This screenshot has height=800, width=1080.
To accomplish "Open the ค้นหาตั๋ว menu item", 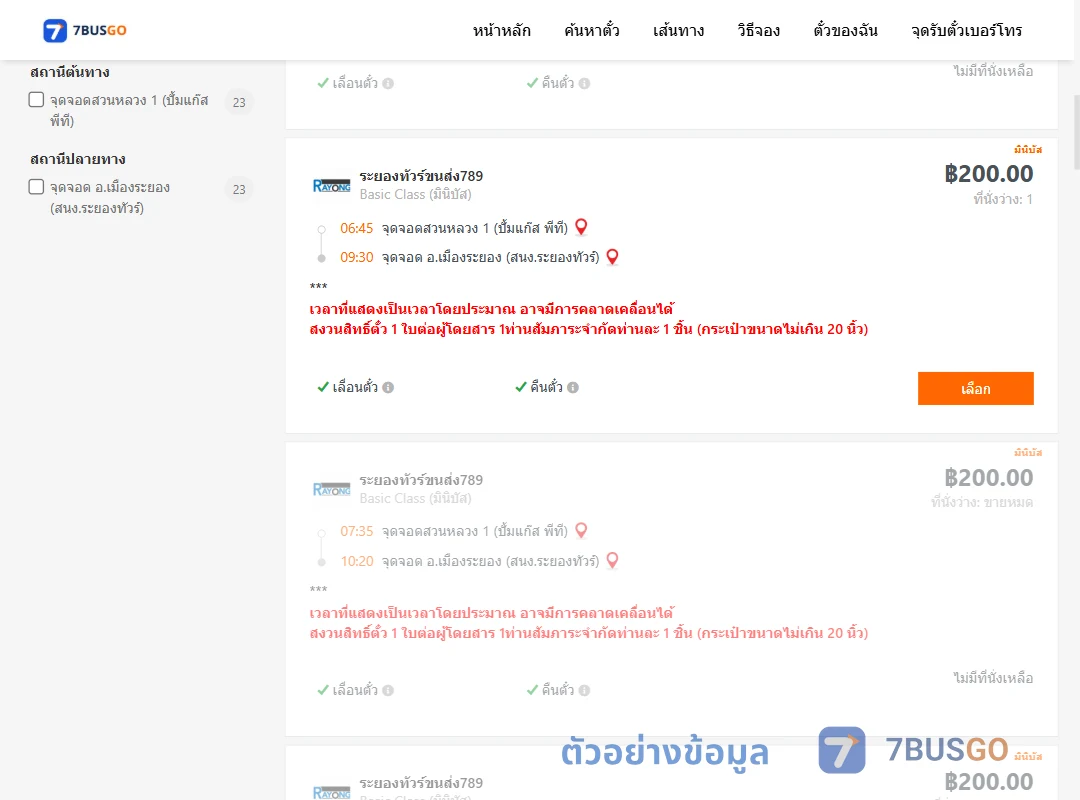I will (592, 30).
